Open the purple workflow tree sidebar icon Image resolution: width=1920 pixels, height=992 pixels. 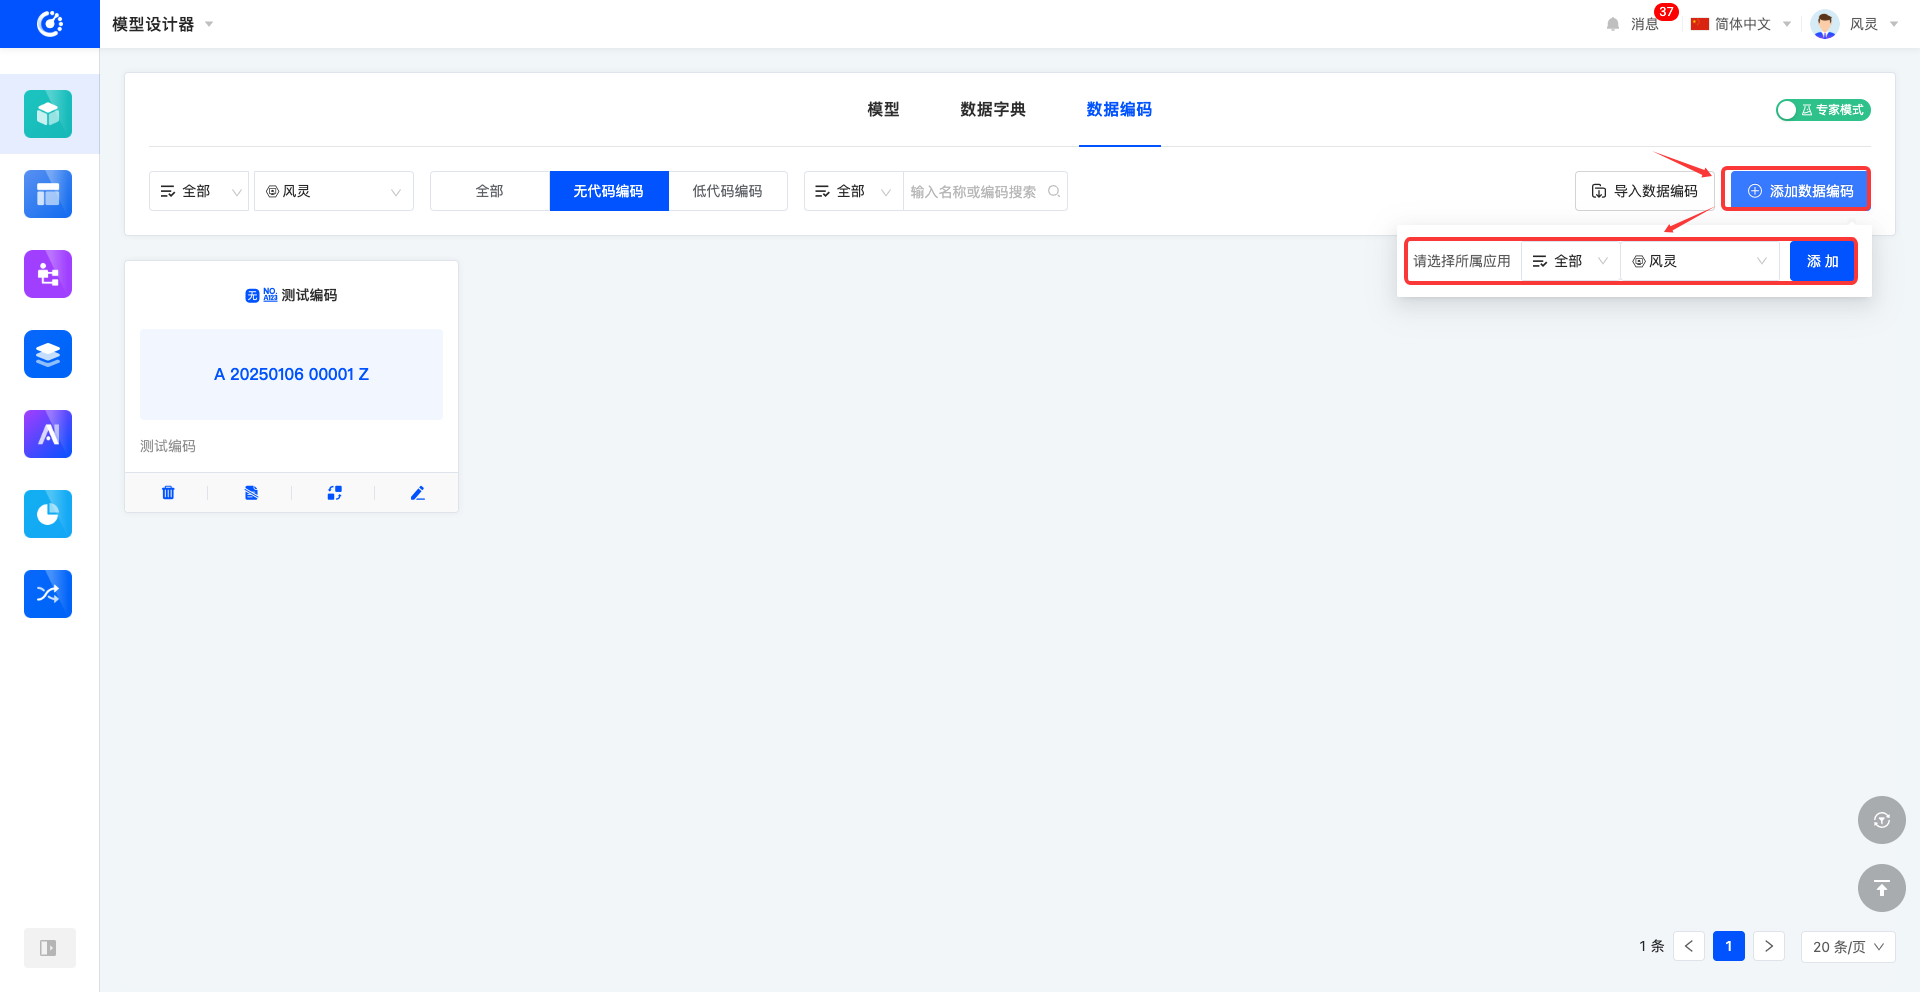pyautogui.click(x=48, y=274)
